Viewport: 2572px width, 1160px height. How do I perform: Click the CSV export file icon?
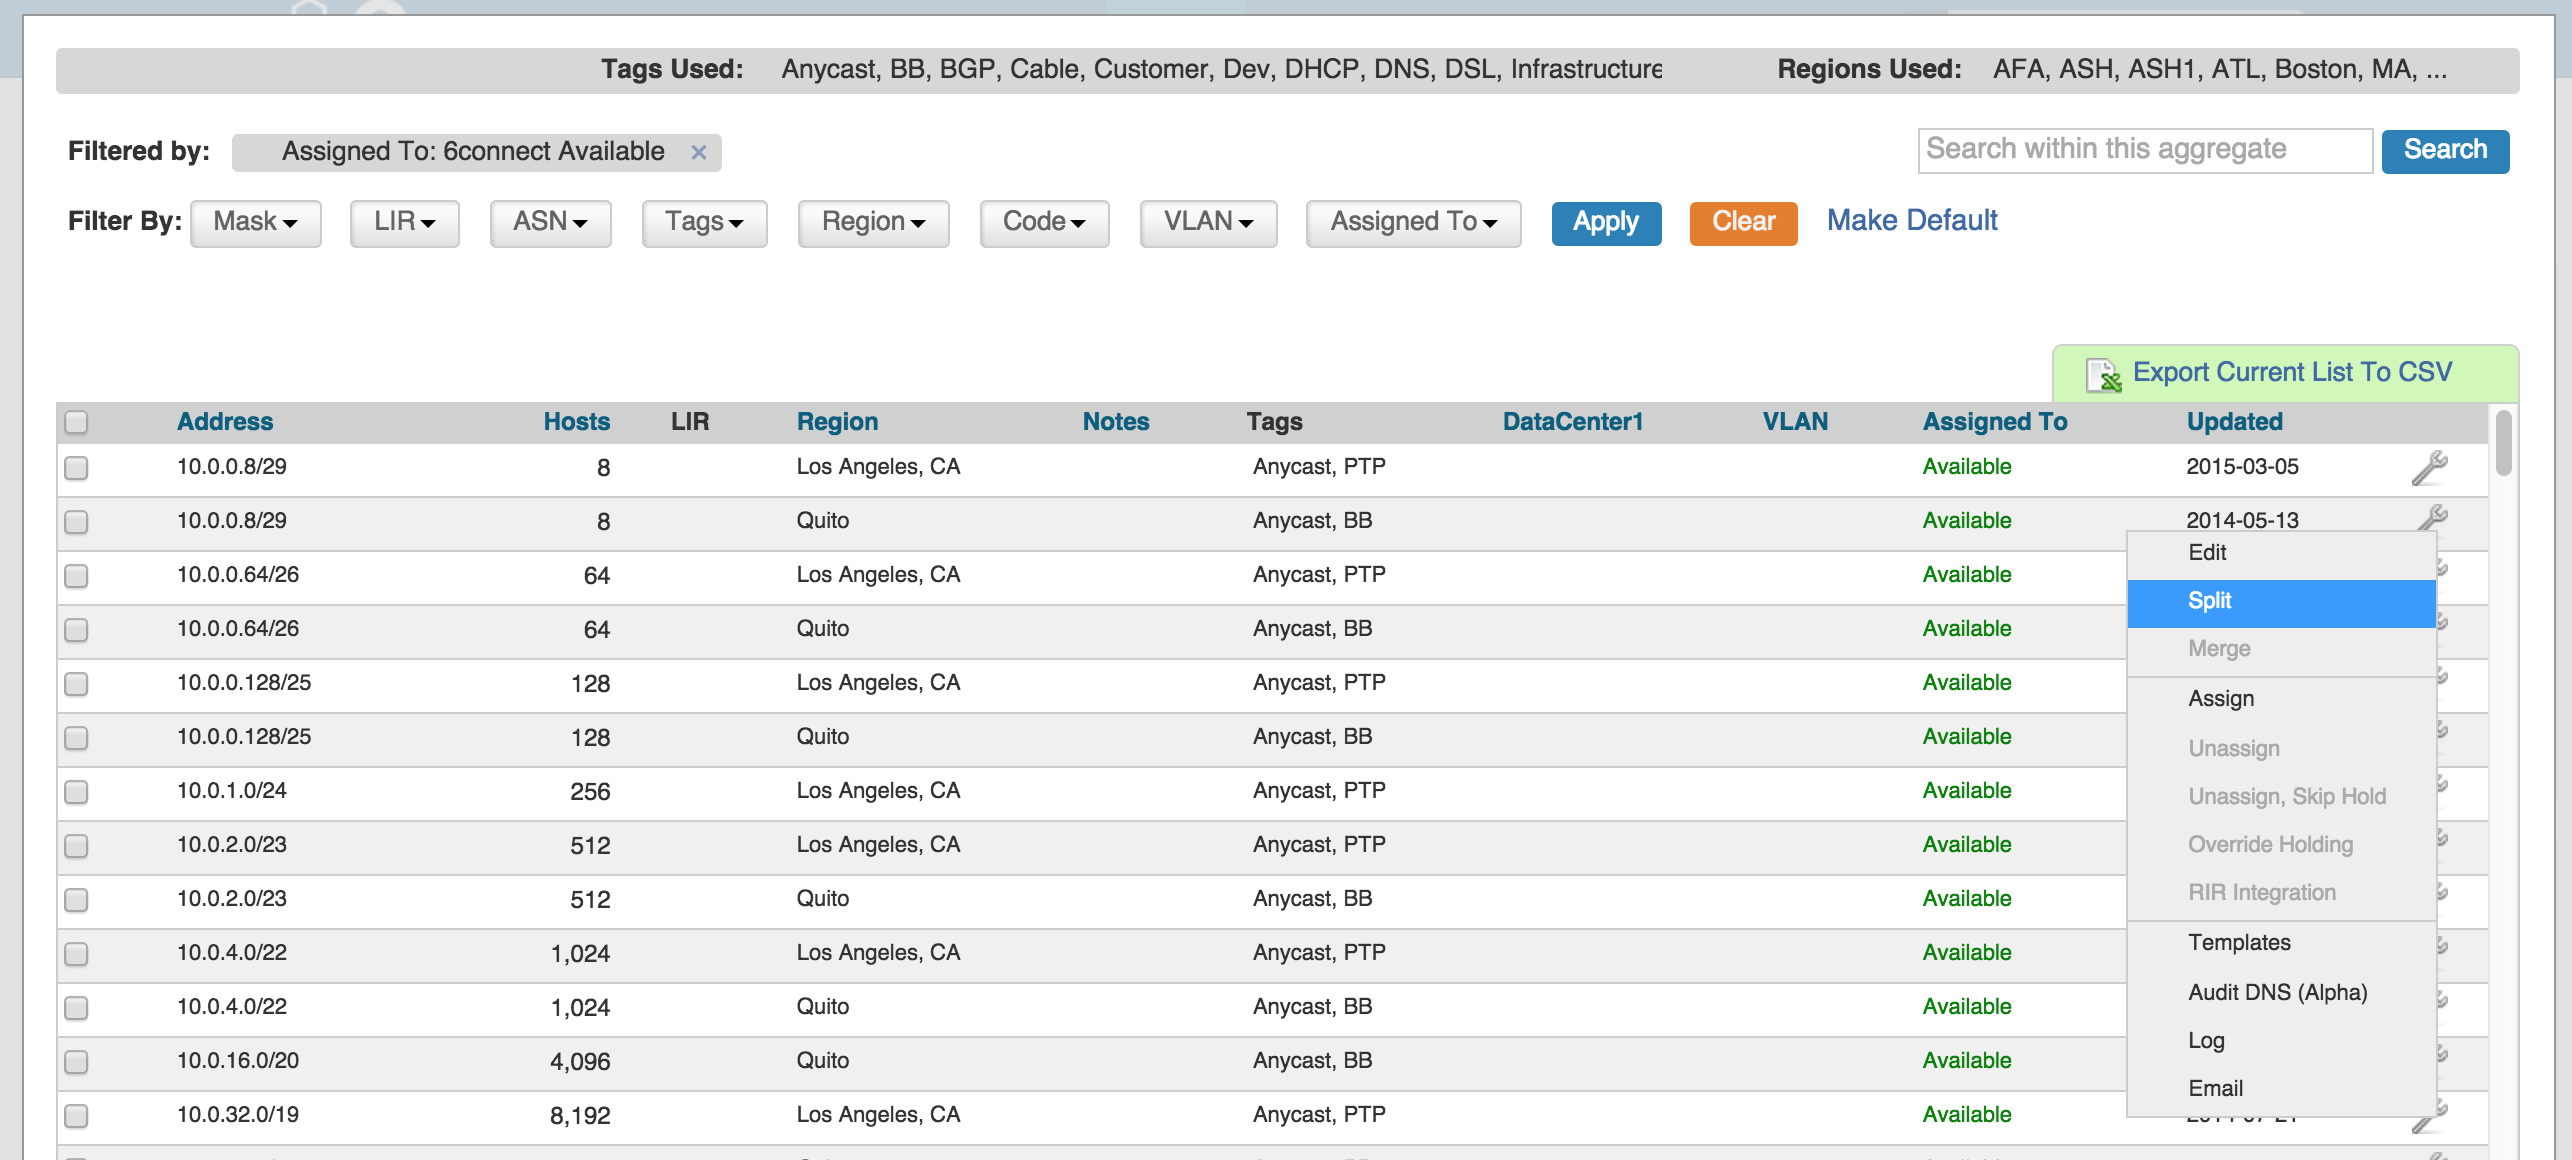(x=2103, y=374)
